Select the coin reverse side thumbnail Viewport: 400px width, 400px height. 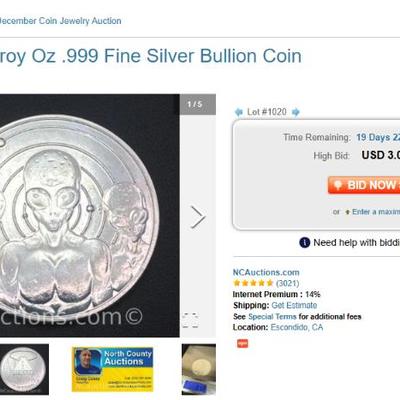pyautogui.click(x=24, y=369)
